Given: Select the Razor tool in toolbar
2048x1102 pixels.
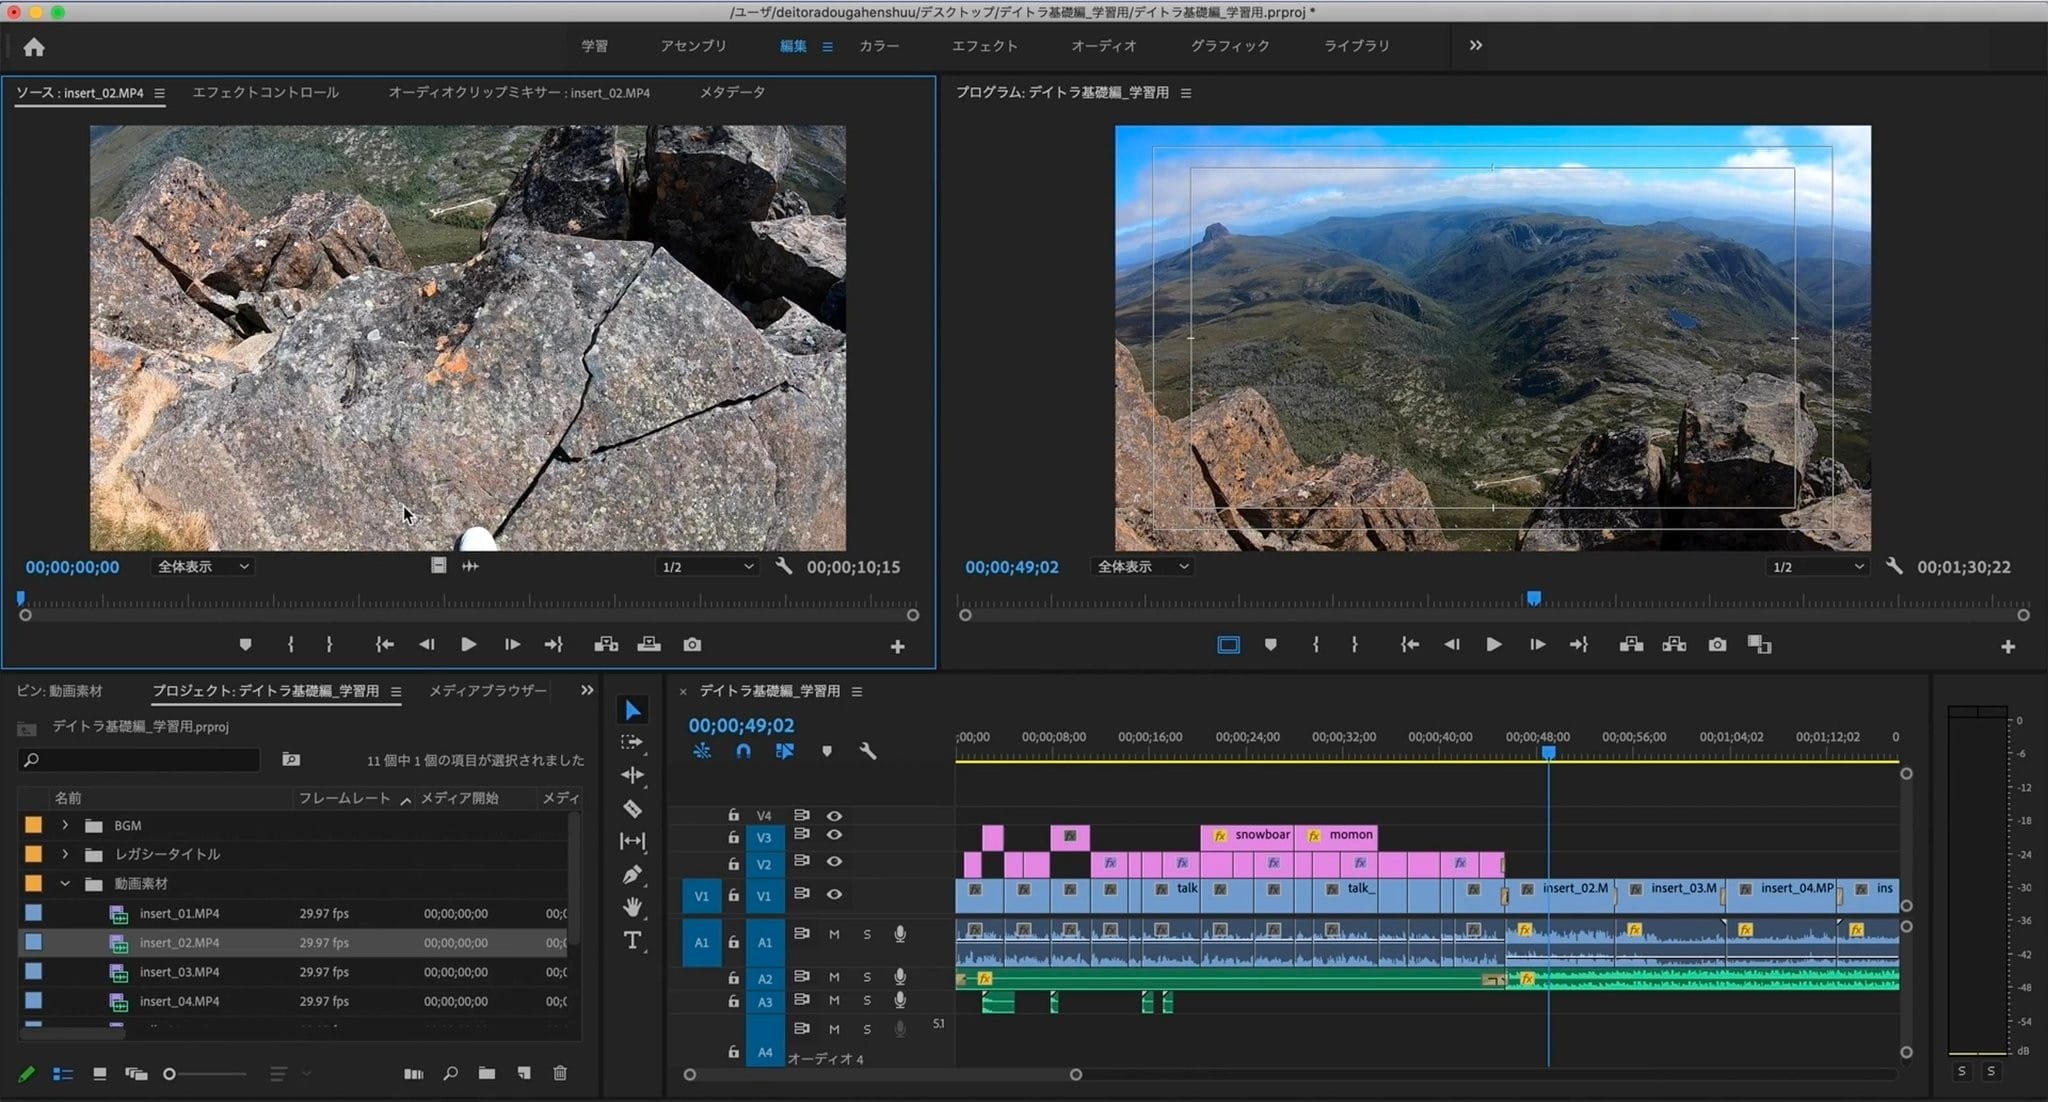Looking at the screenshot, I should [632, 808].
